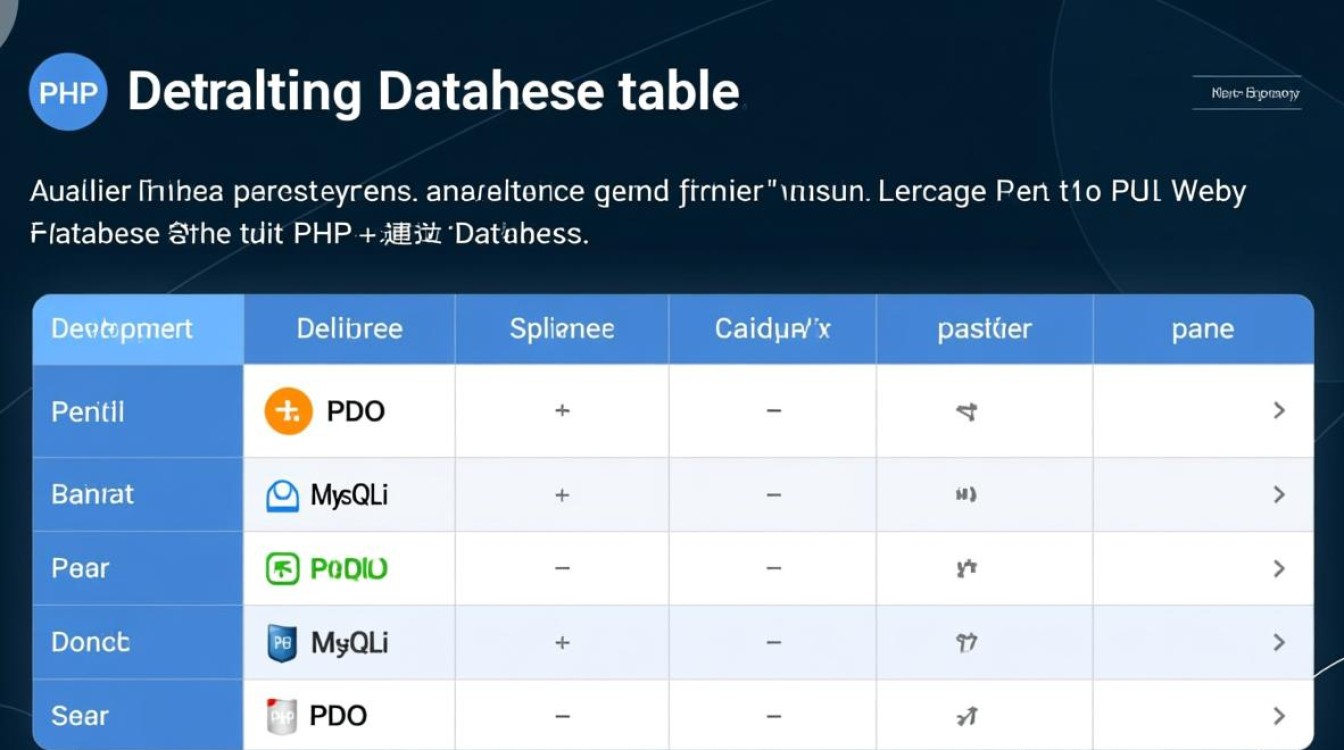Click the blue MySQLi icon in Banrat row

coord(283,495)
